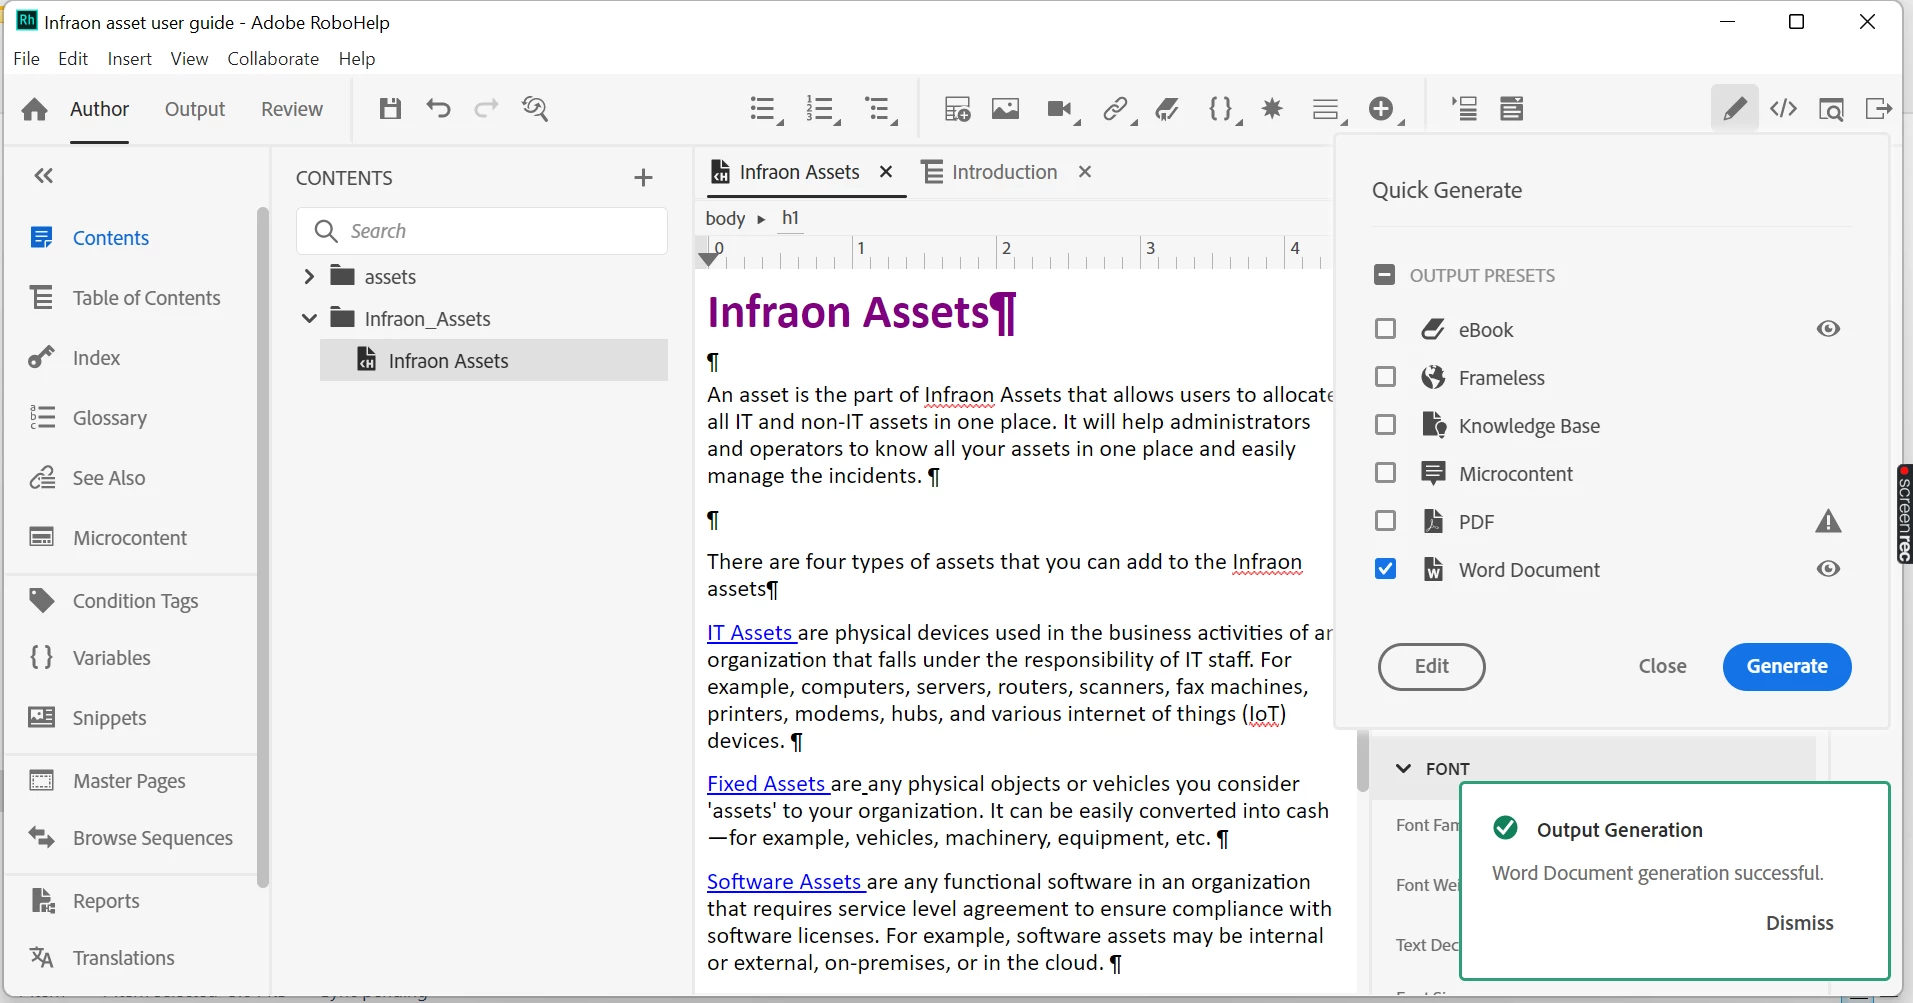Collapse the FONT section

(x=1404, y=768)
